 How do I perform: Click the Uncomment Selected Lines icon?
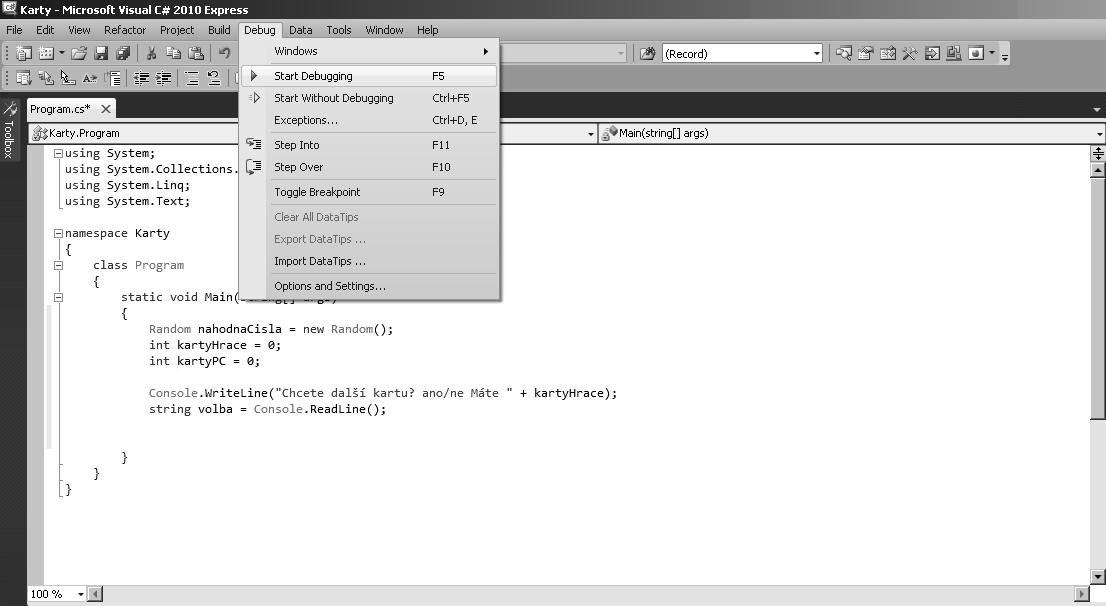click(x=214, y=78)
